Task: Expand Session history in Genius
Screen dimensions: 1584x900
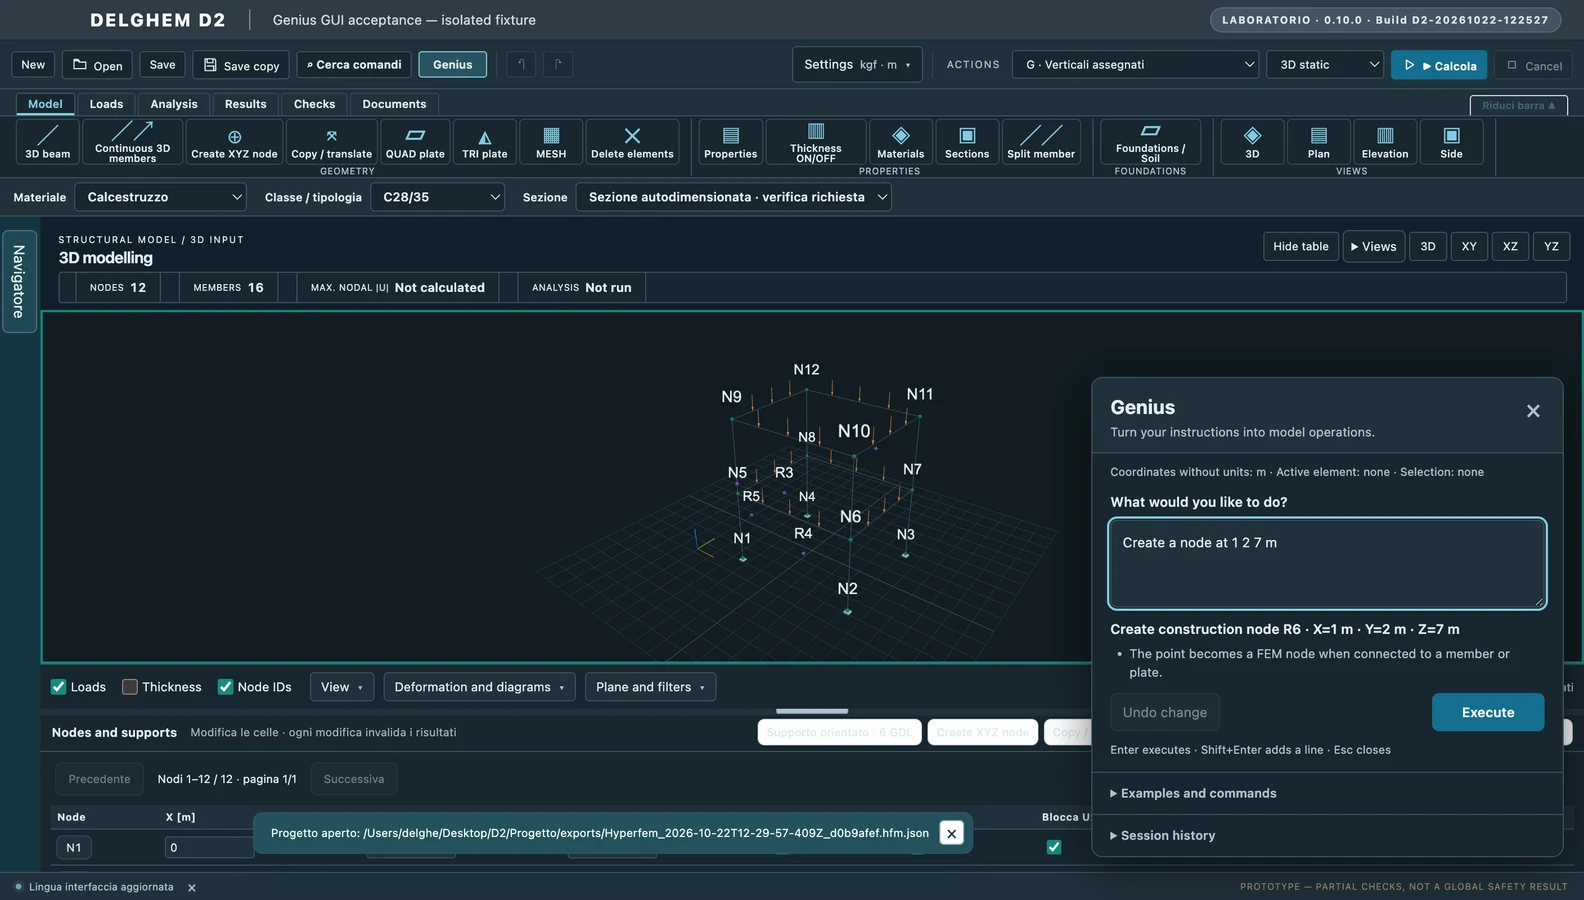Action: [x=1167, y=835]
